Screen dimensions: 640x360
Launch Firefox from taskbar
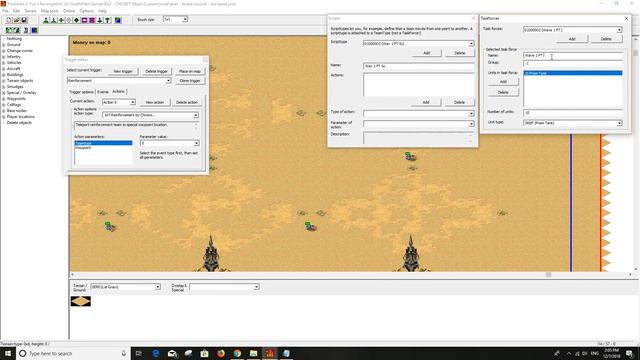coord(221,353)
